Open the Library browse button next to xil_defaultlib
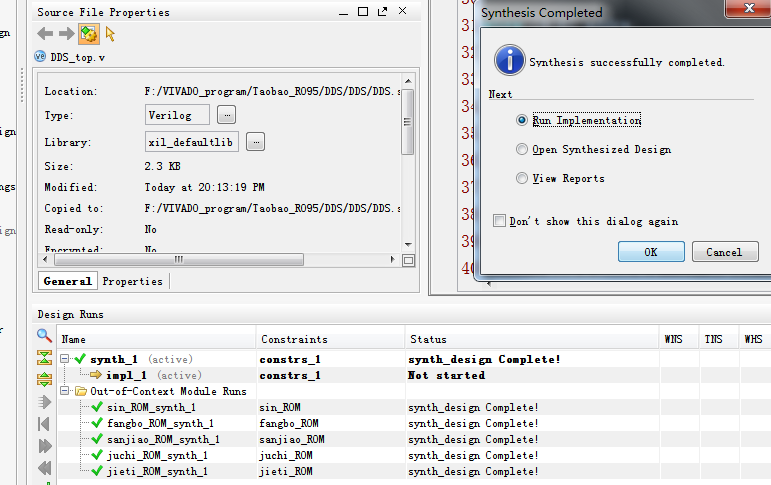This screenshot has width=771, height=485. click(256, 142)
